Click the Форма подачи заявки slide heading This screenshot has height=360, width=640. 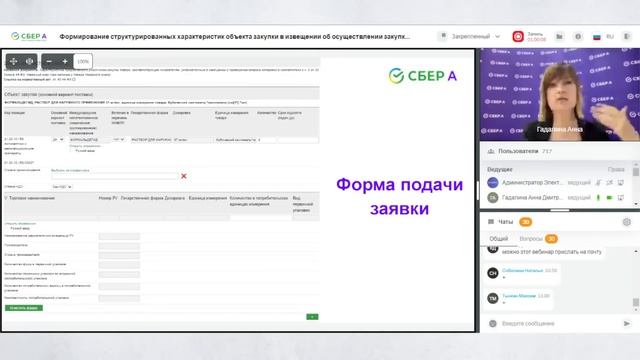click(400, 196)
